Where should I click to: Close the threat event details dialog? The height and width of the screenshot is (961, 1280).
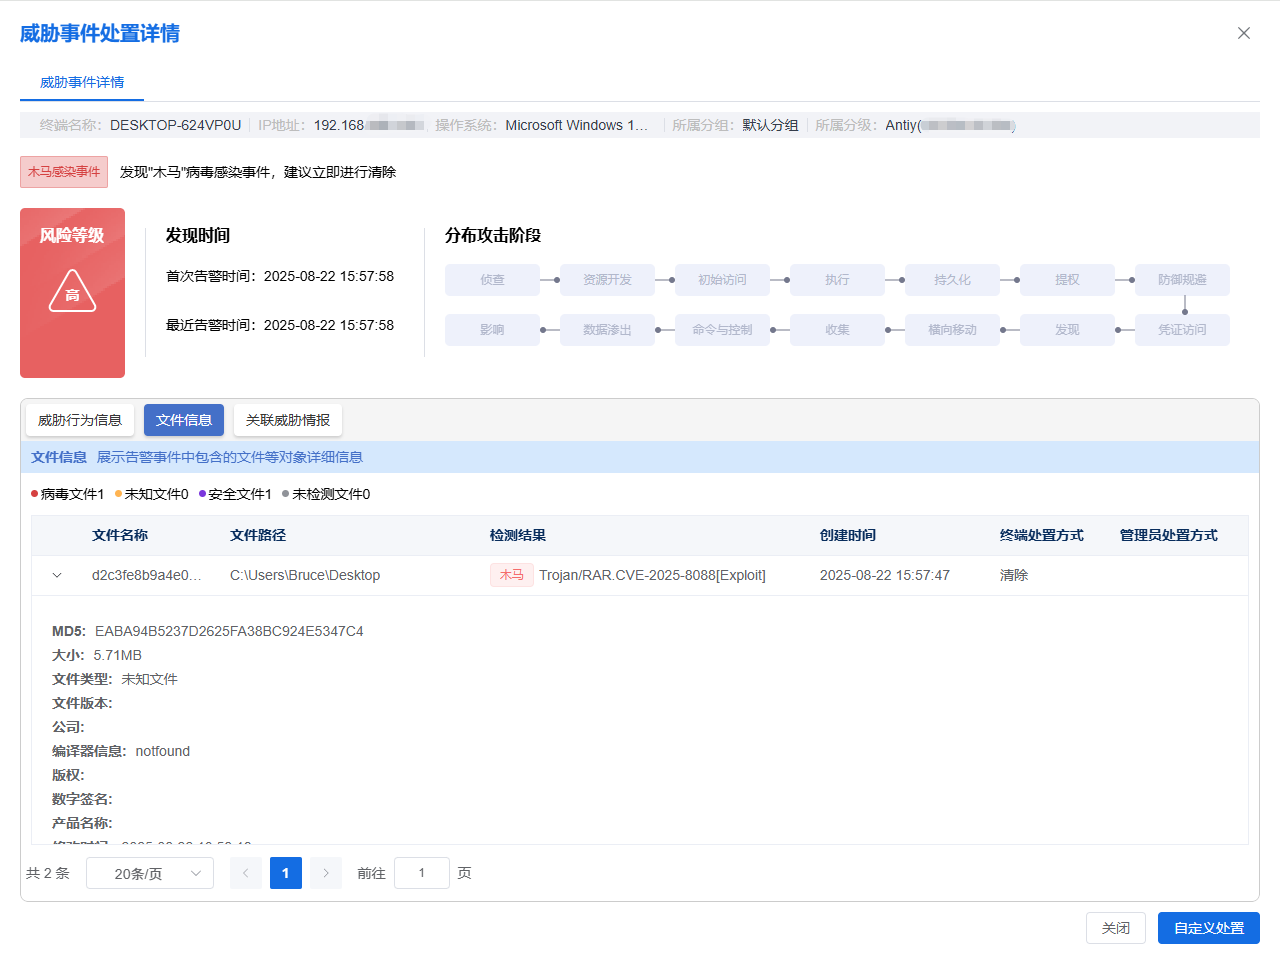pos(1243,33)
